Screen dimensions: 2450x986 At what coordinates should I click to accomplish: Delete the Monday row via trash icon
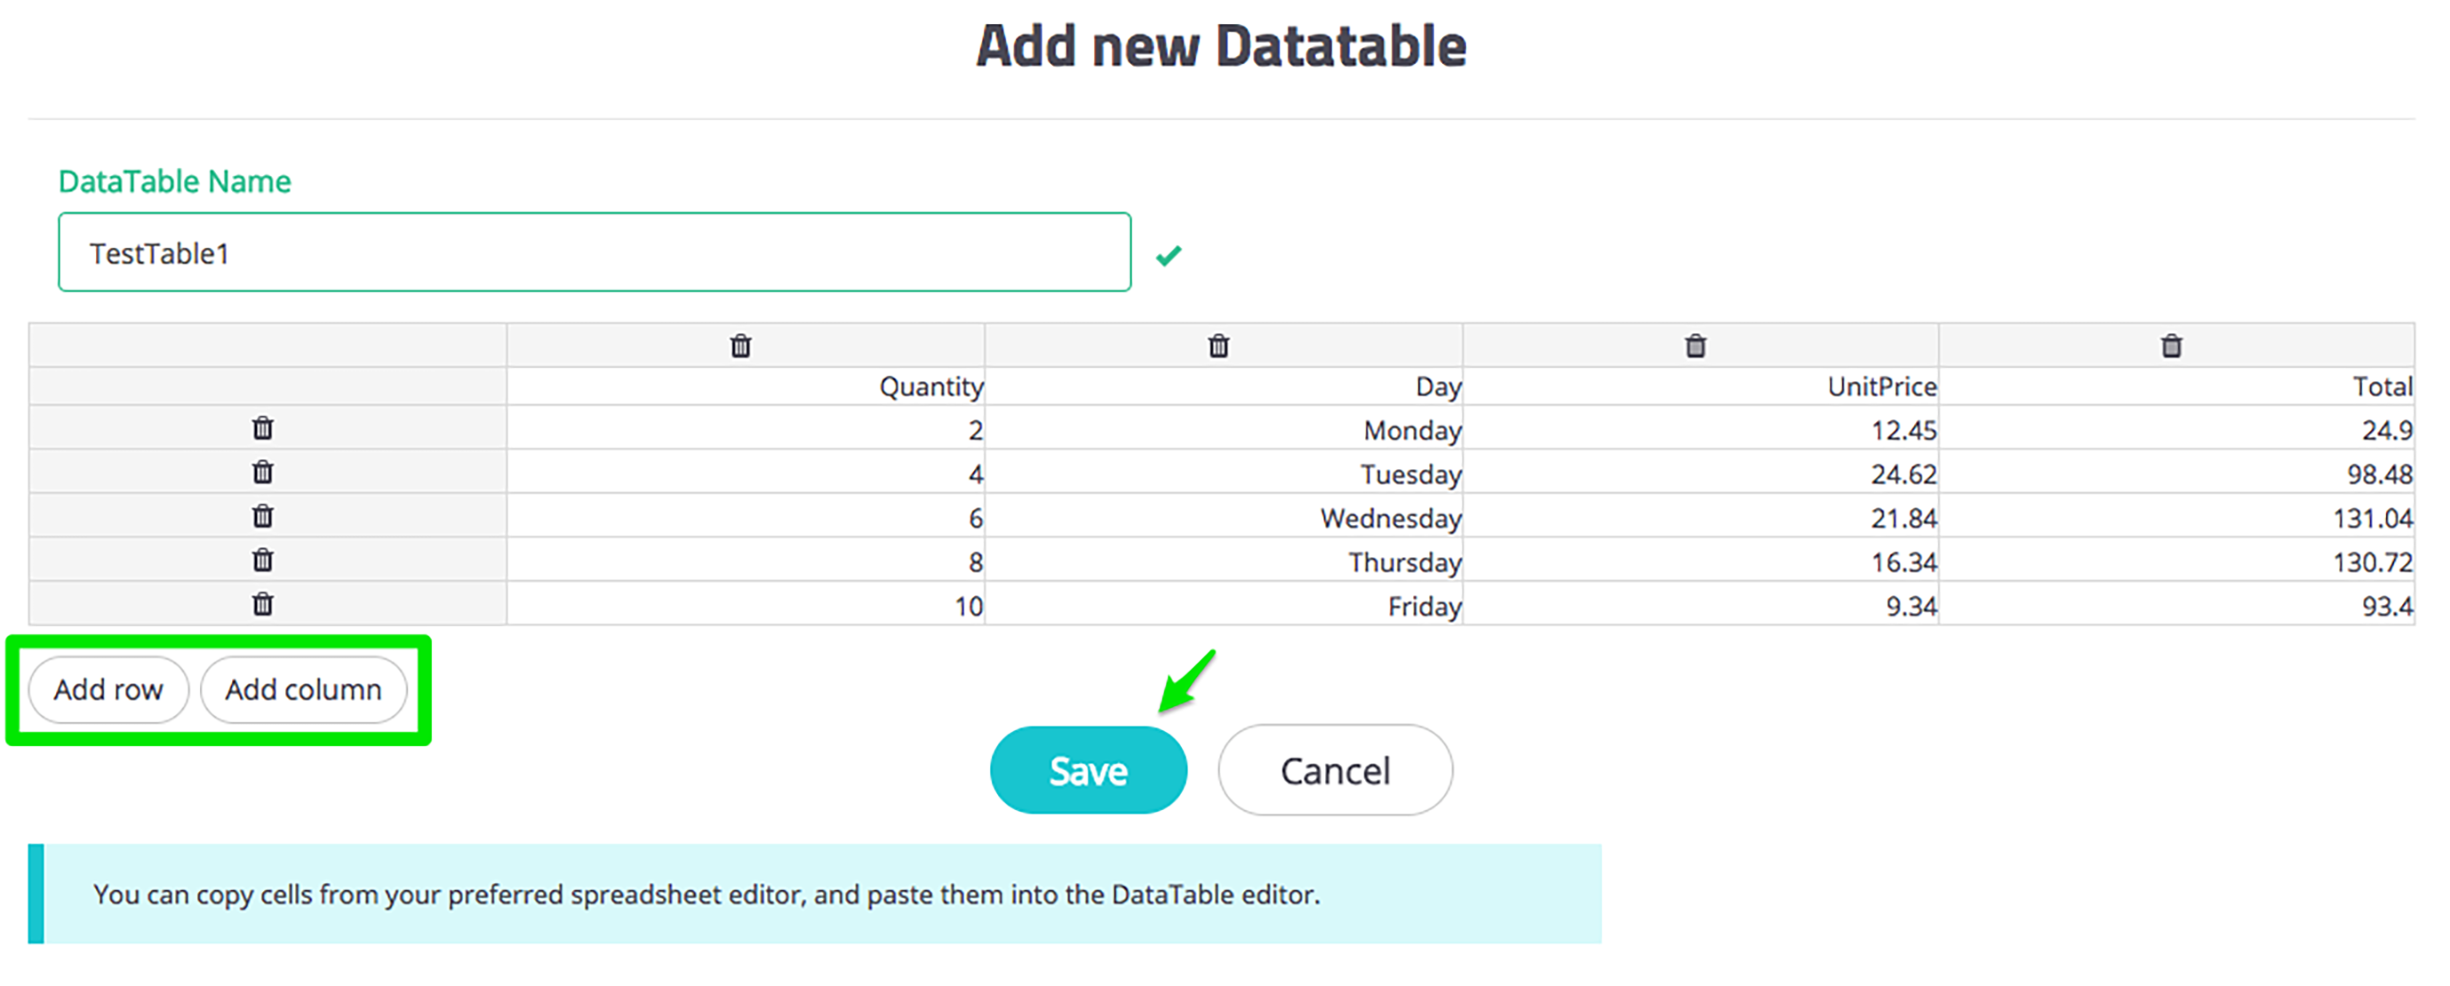coord(262,428)
